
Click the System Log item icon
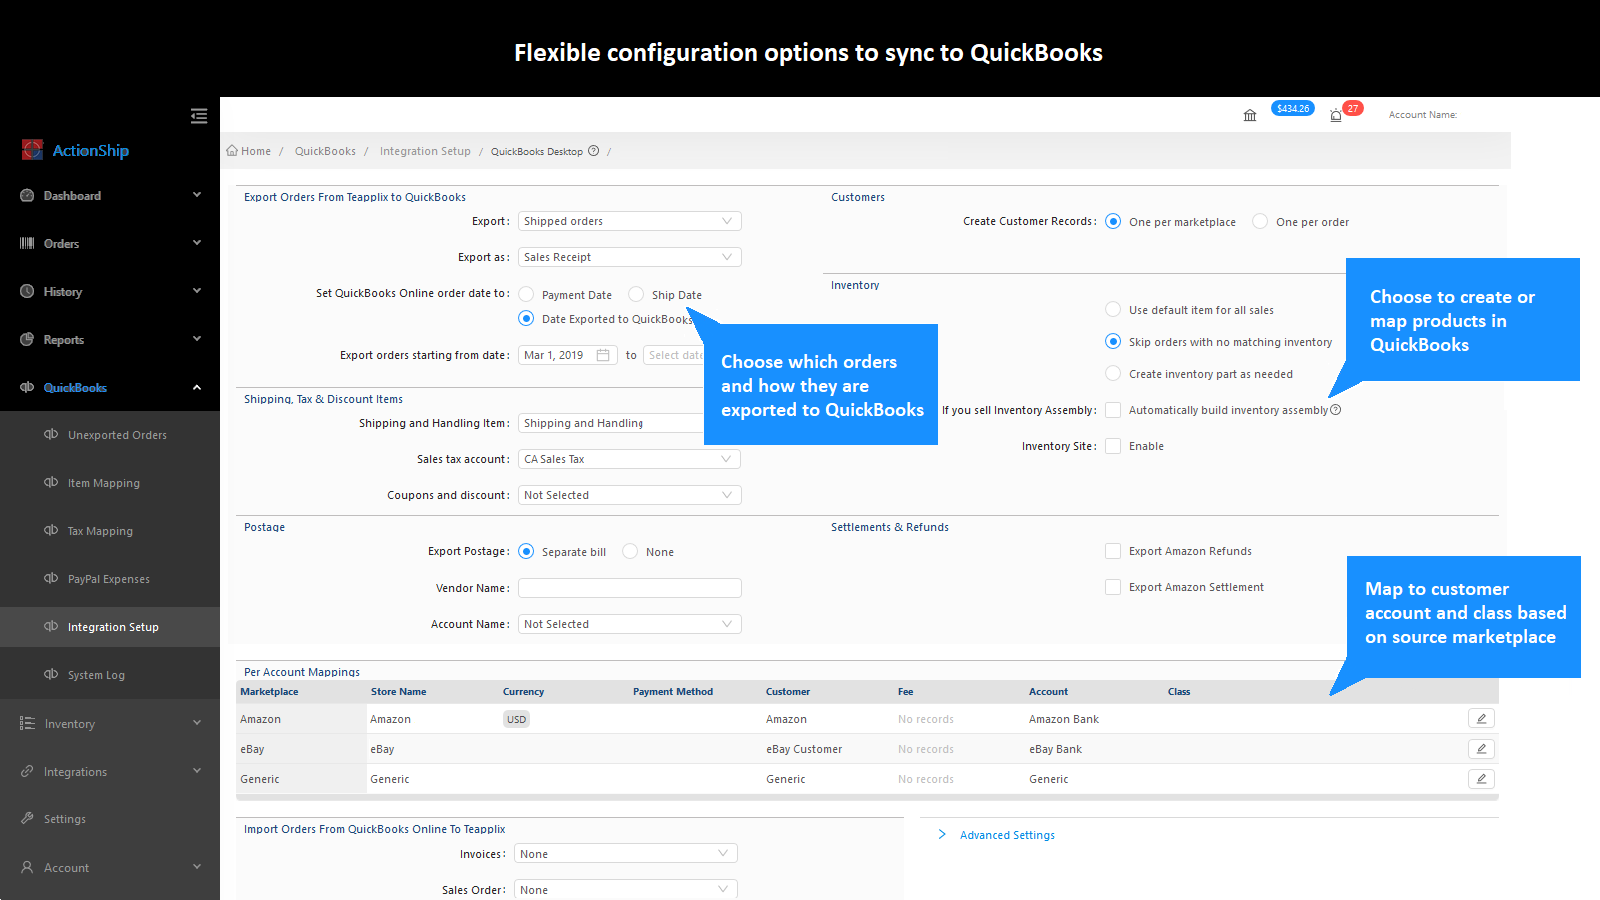[x=51, y=674]
